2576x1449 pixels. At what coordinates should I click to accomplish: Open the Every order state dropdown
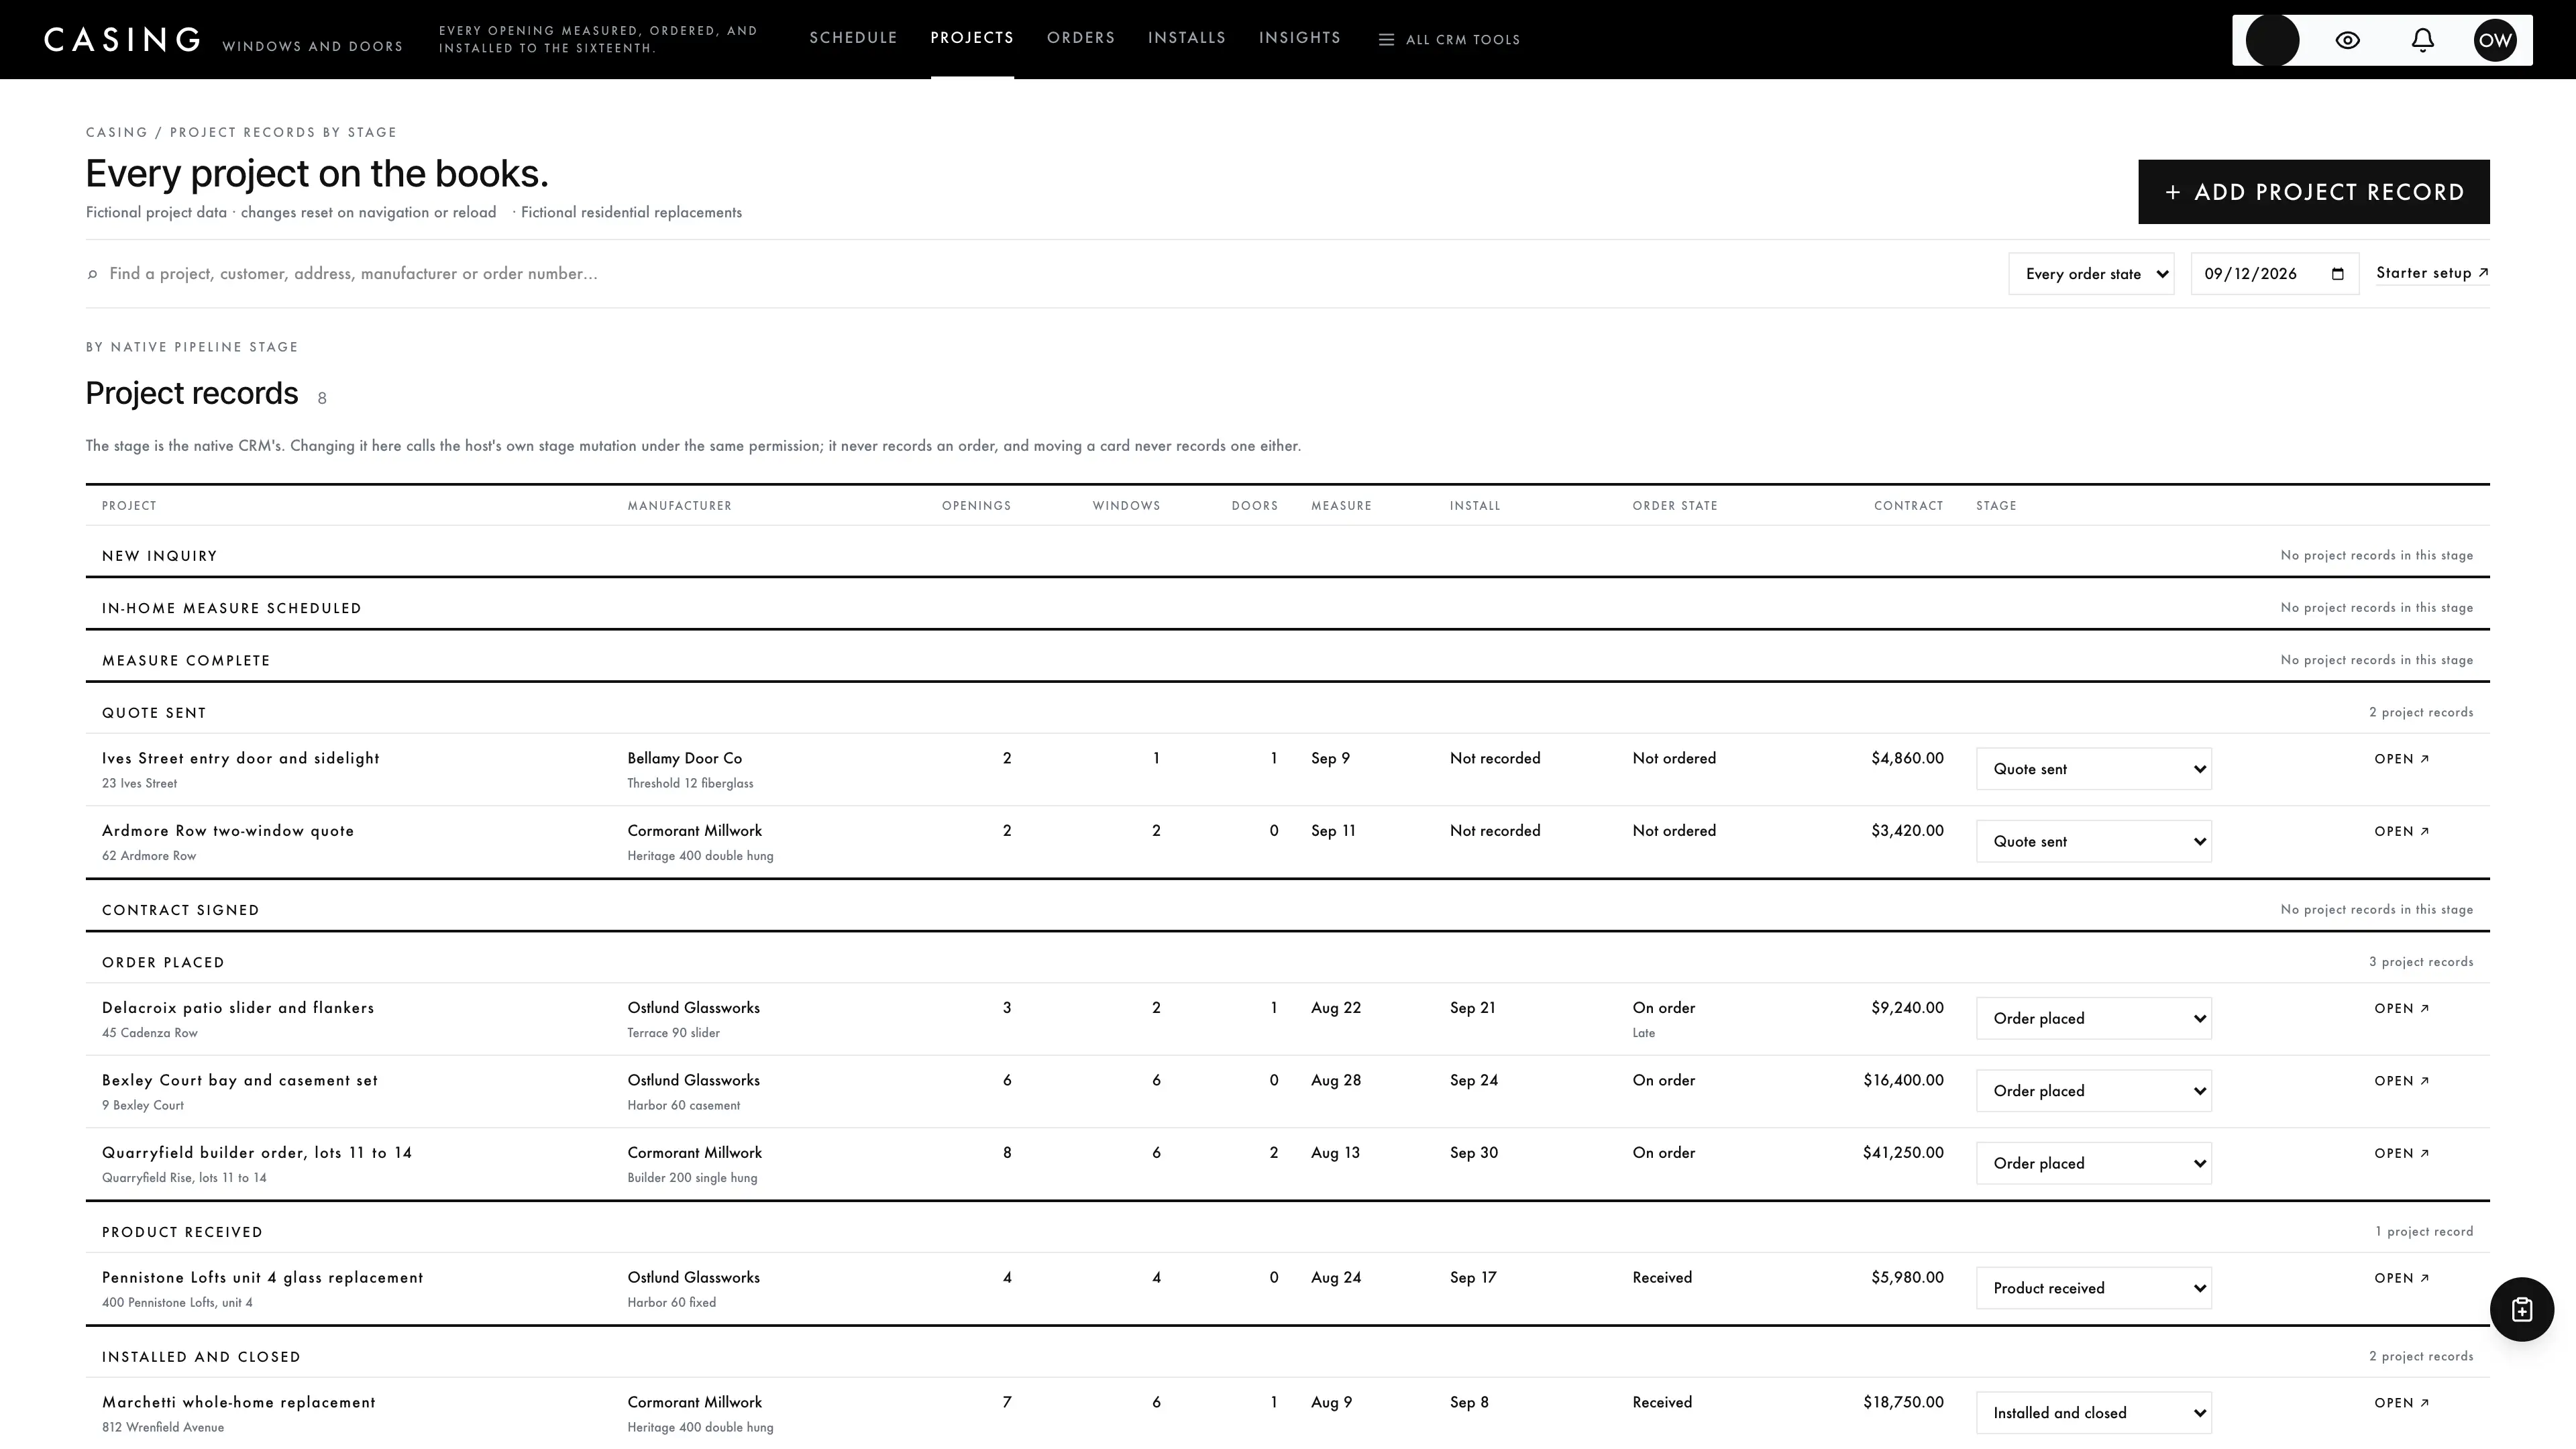pyautogui.click(x=2091, y=274)
